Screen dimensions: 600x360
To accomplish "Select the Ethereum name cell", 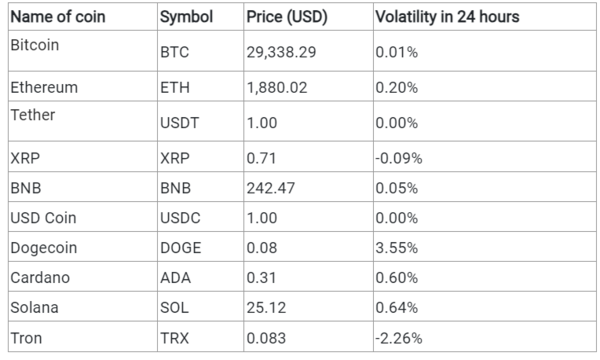I will pyautogui.click(x=83, y=86).
